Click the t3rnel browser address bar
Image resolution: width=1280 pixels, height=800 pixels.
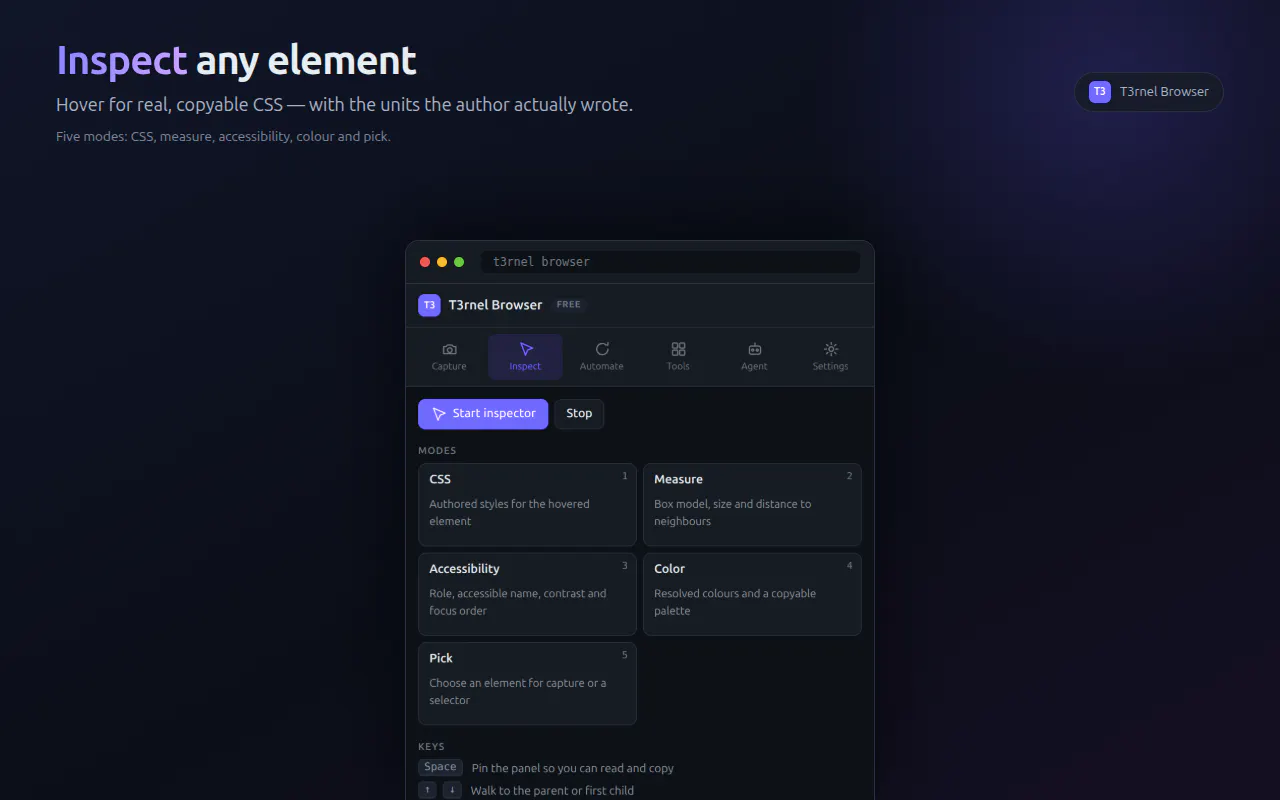point(670,262)
